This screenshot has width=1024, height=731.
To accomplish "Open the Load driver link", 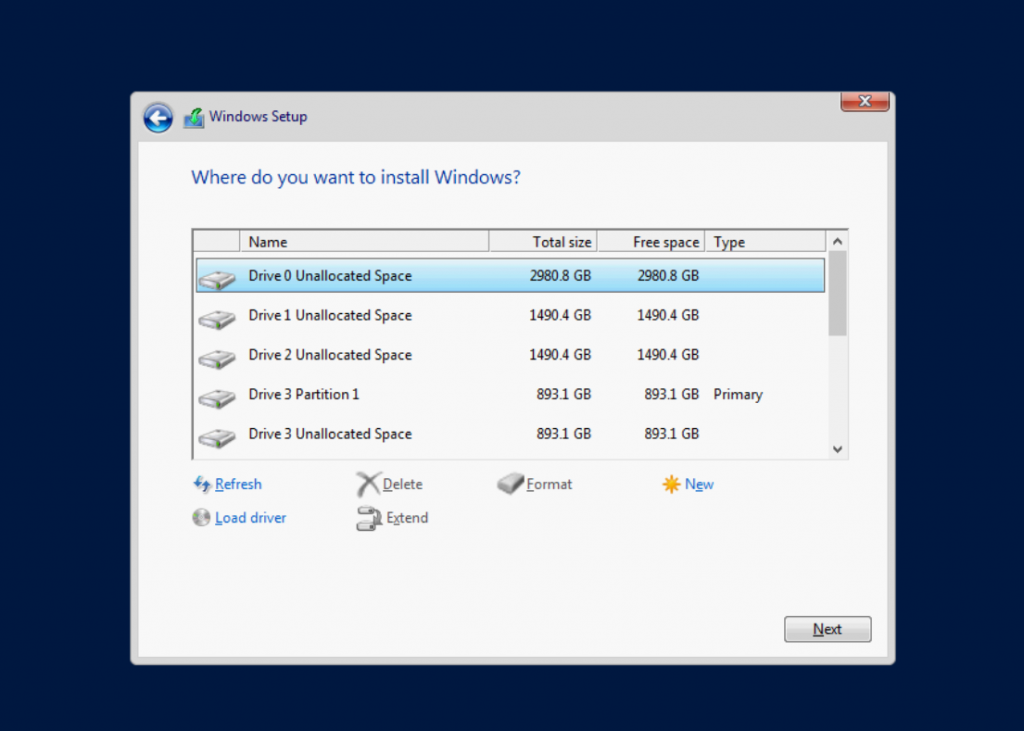I will pos(250,517).
